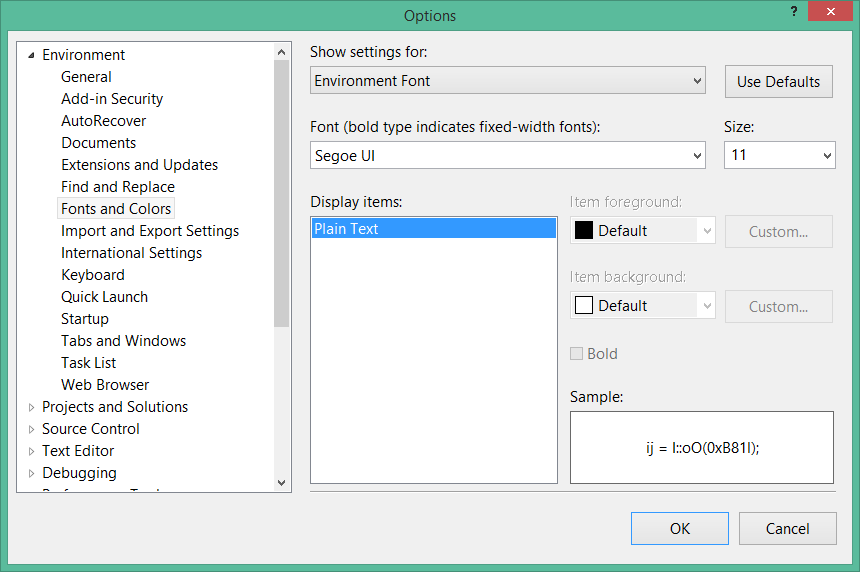Open the Size dropdown
860x572 pixels.
coord(779,155)
